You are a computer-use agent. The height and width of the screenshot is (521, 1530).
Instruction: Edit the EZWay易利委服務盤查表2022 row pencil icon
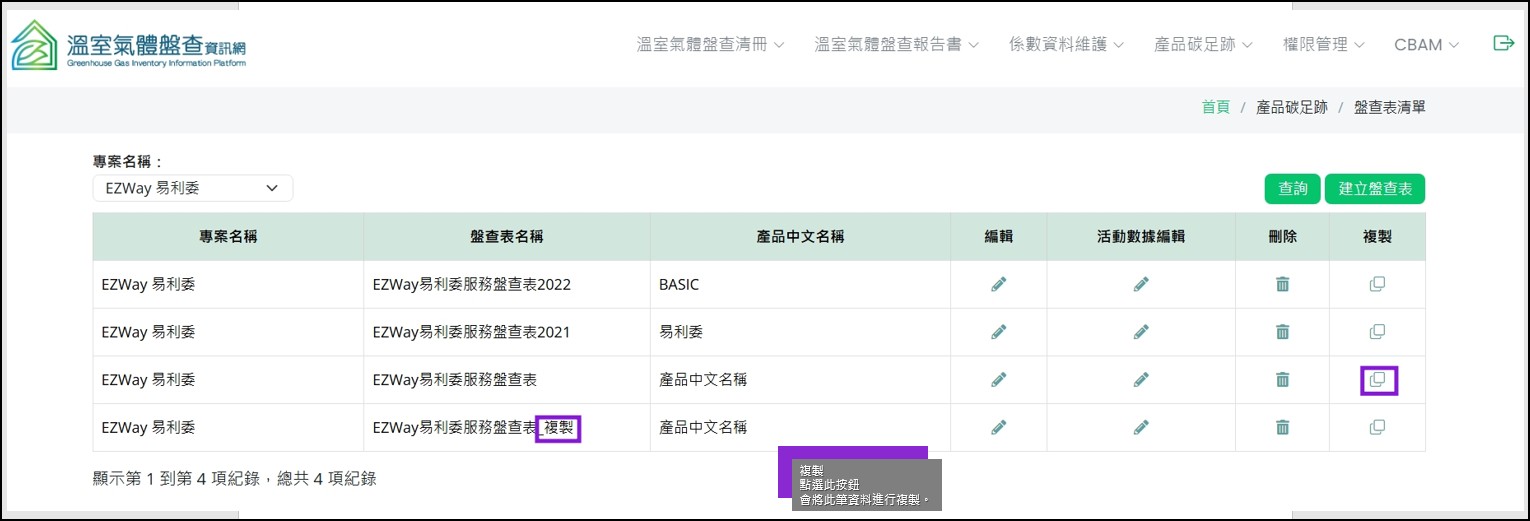coord(998,284)
